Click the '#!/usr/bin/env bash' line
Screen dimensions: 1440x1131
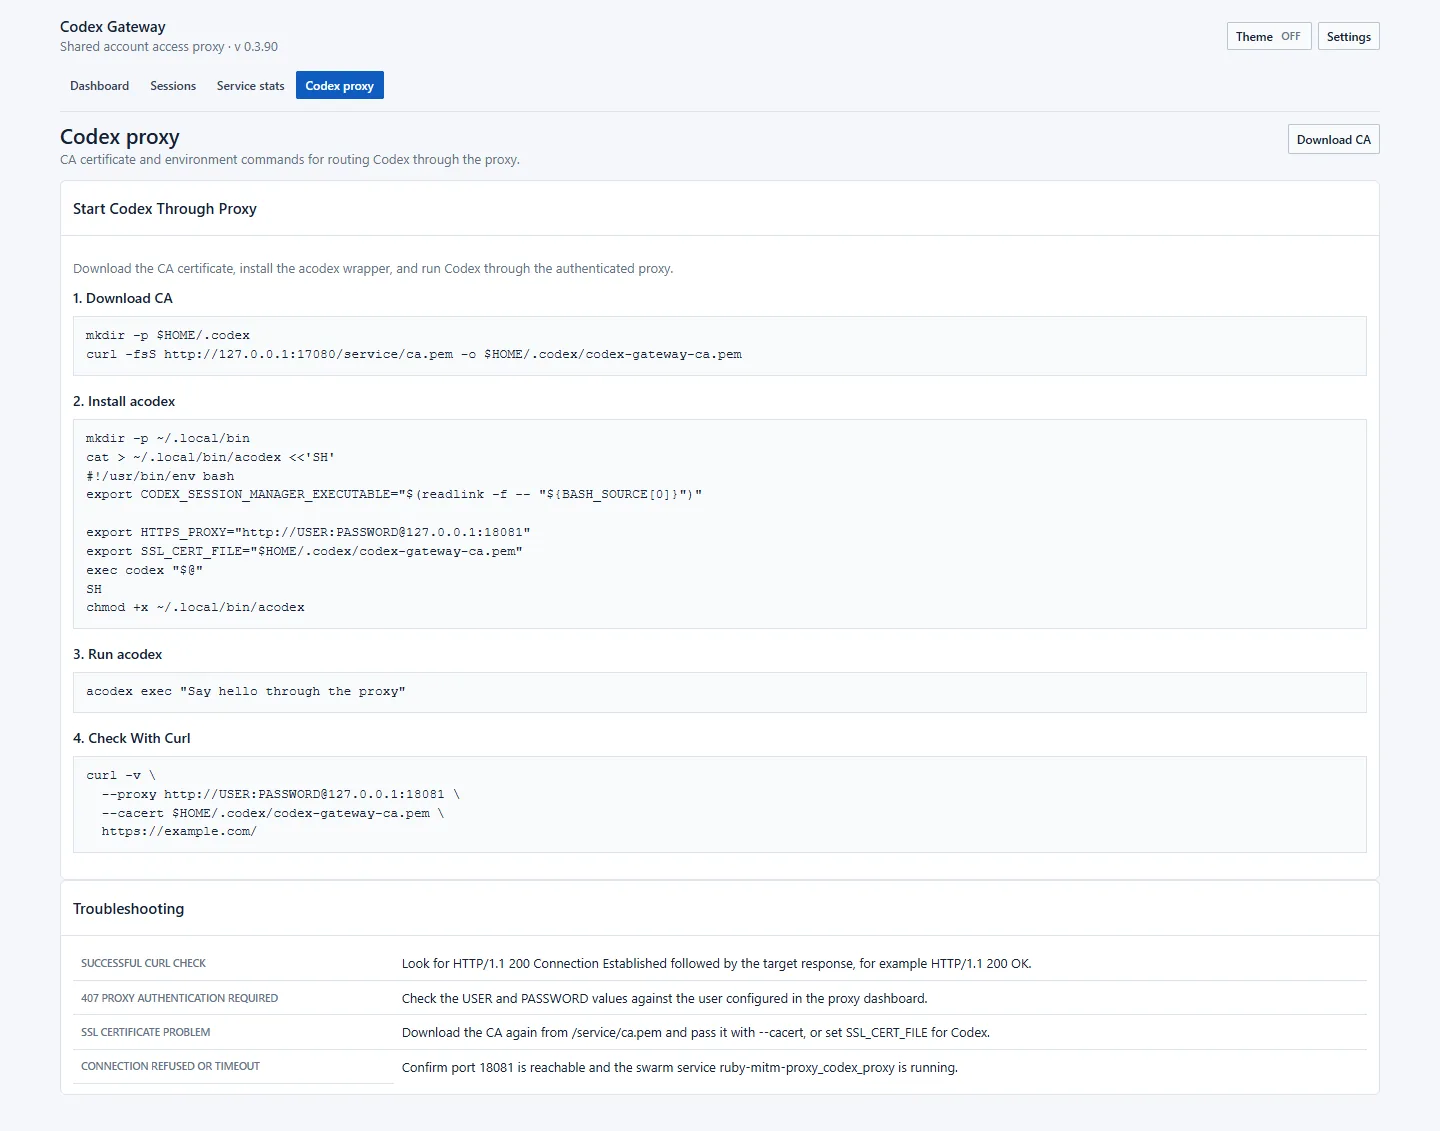pyautogui.click(x=160, y=476)
